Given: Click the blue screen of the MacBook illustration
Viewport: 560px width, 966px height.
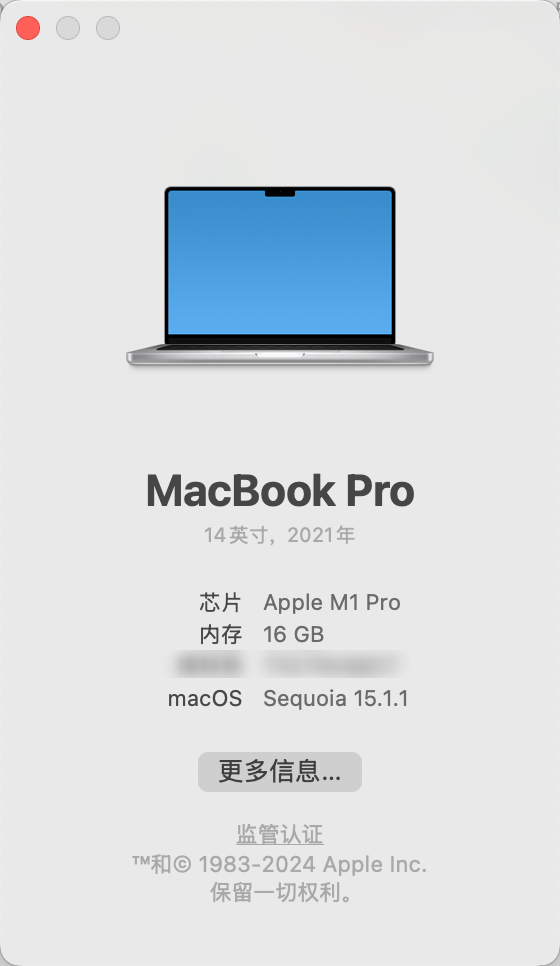Looking at the screenshot, I should click(280, 263).
